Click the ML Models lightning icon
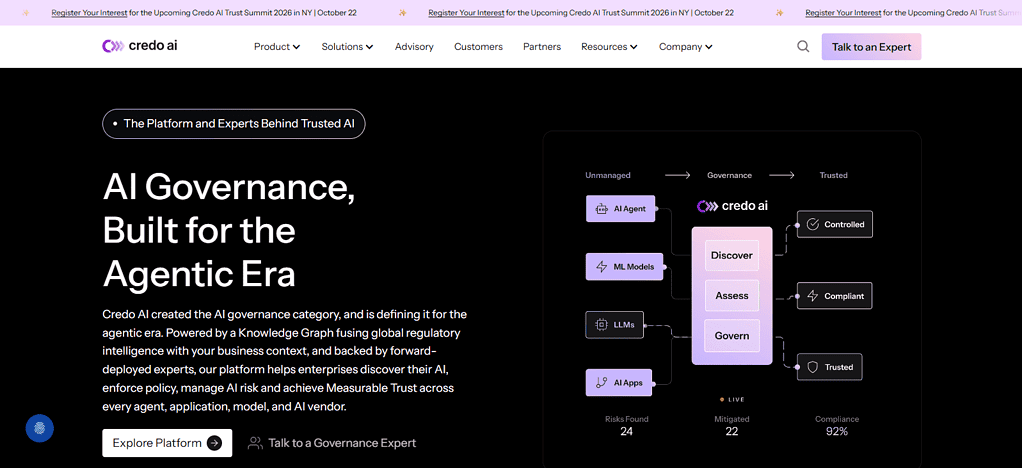 point(602,267)
